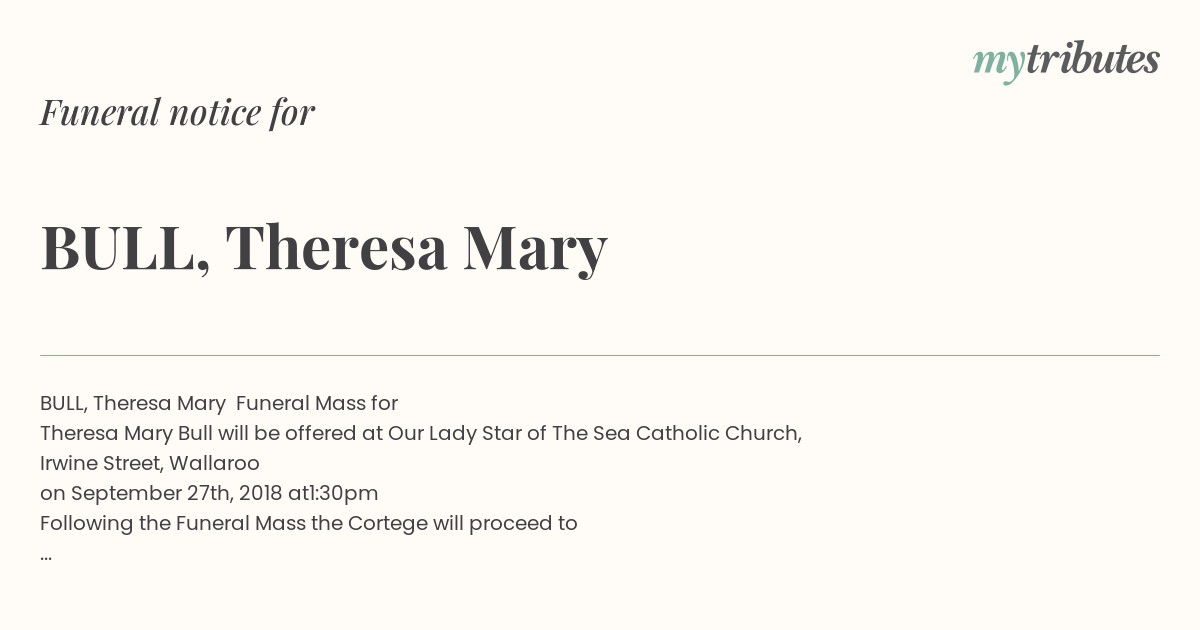
Task: Click the word 'Theresa' in the title
Action: (x=336, y=247)
